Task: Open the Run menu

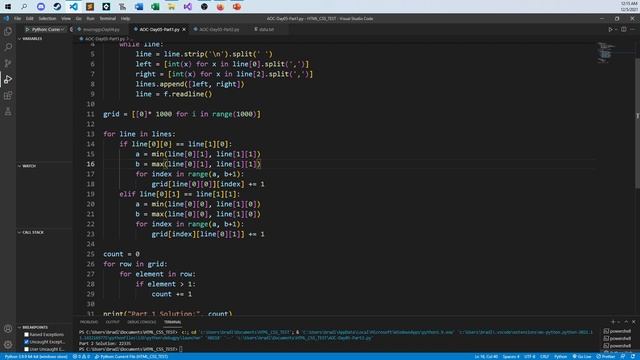Action: pos(90,18)
